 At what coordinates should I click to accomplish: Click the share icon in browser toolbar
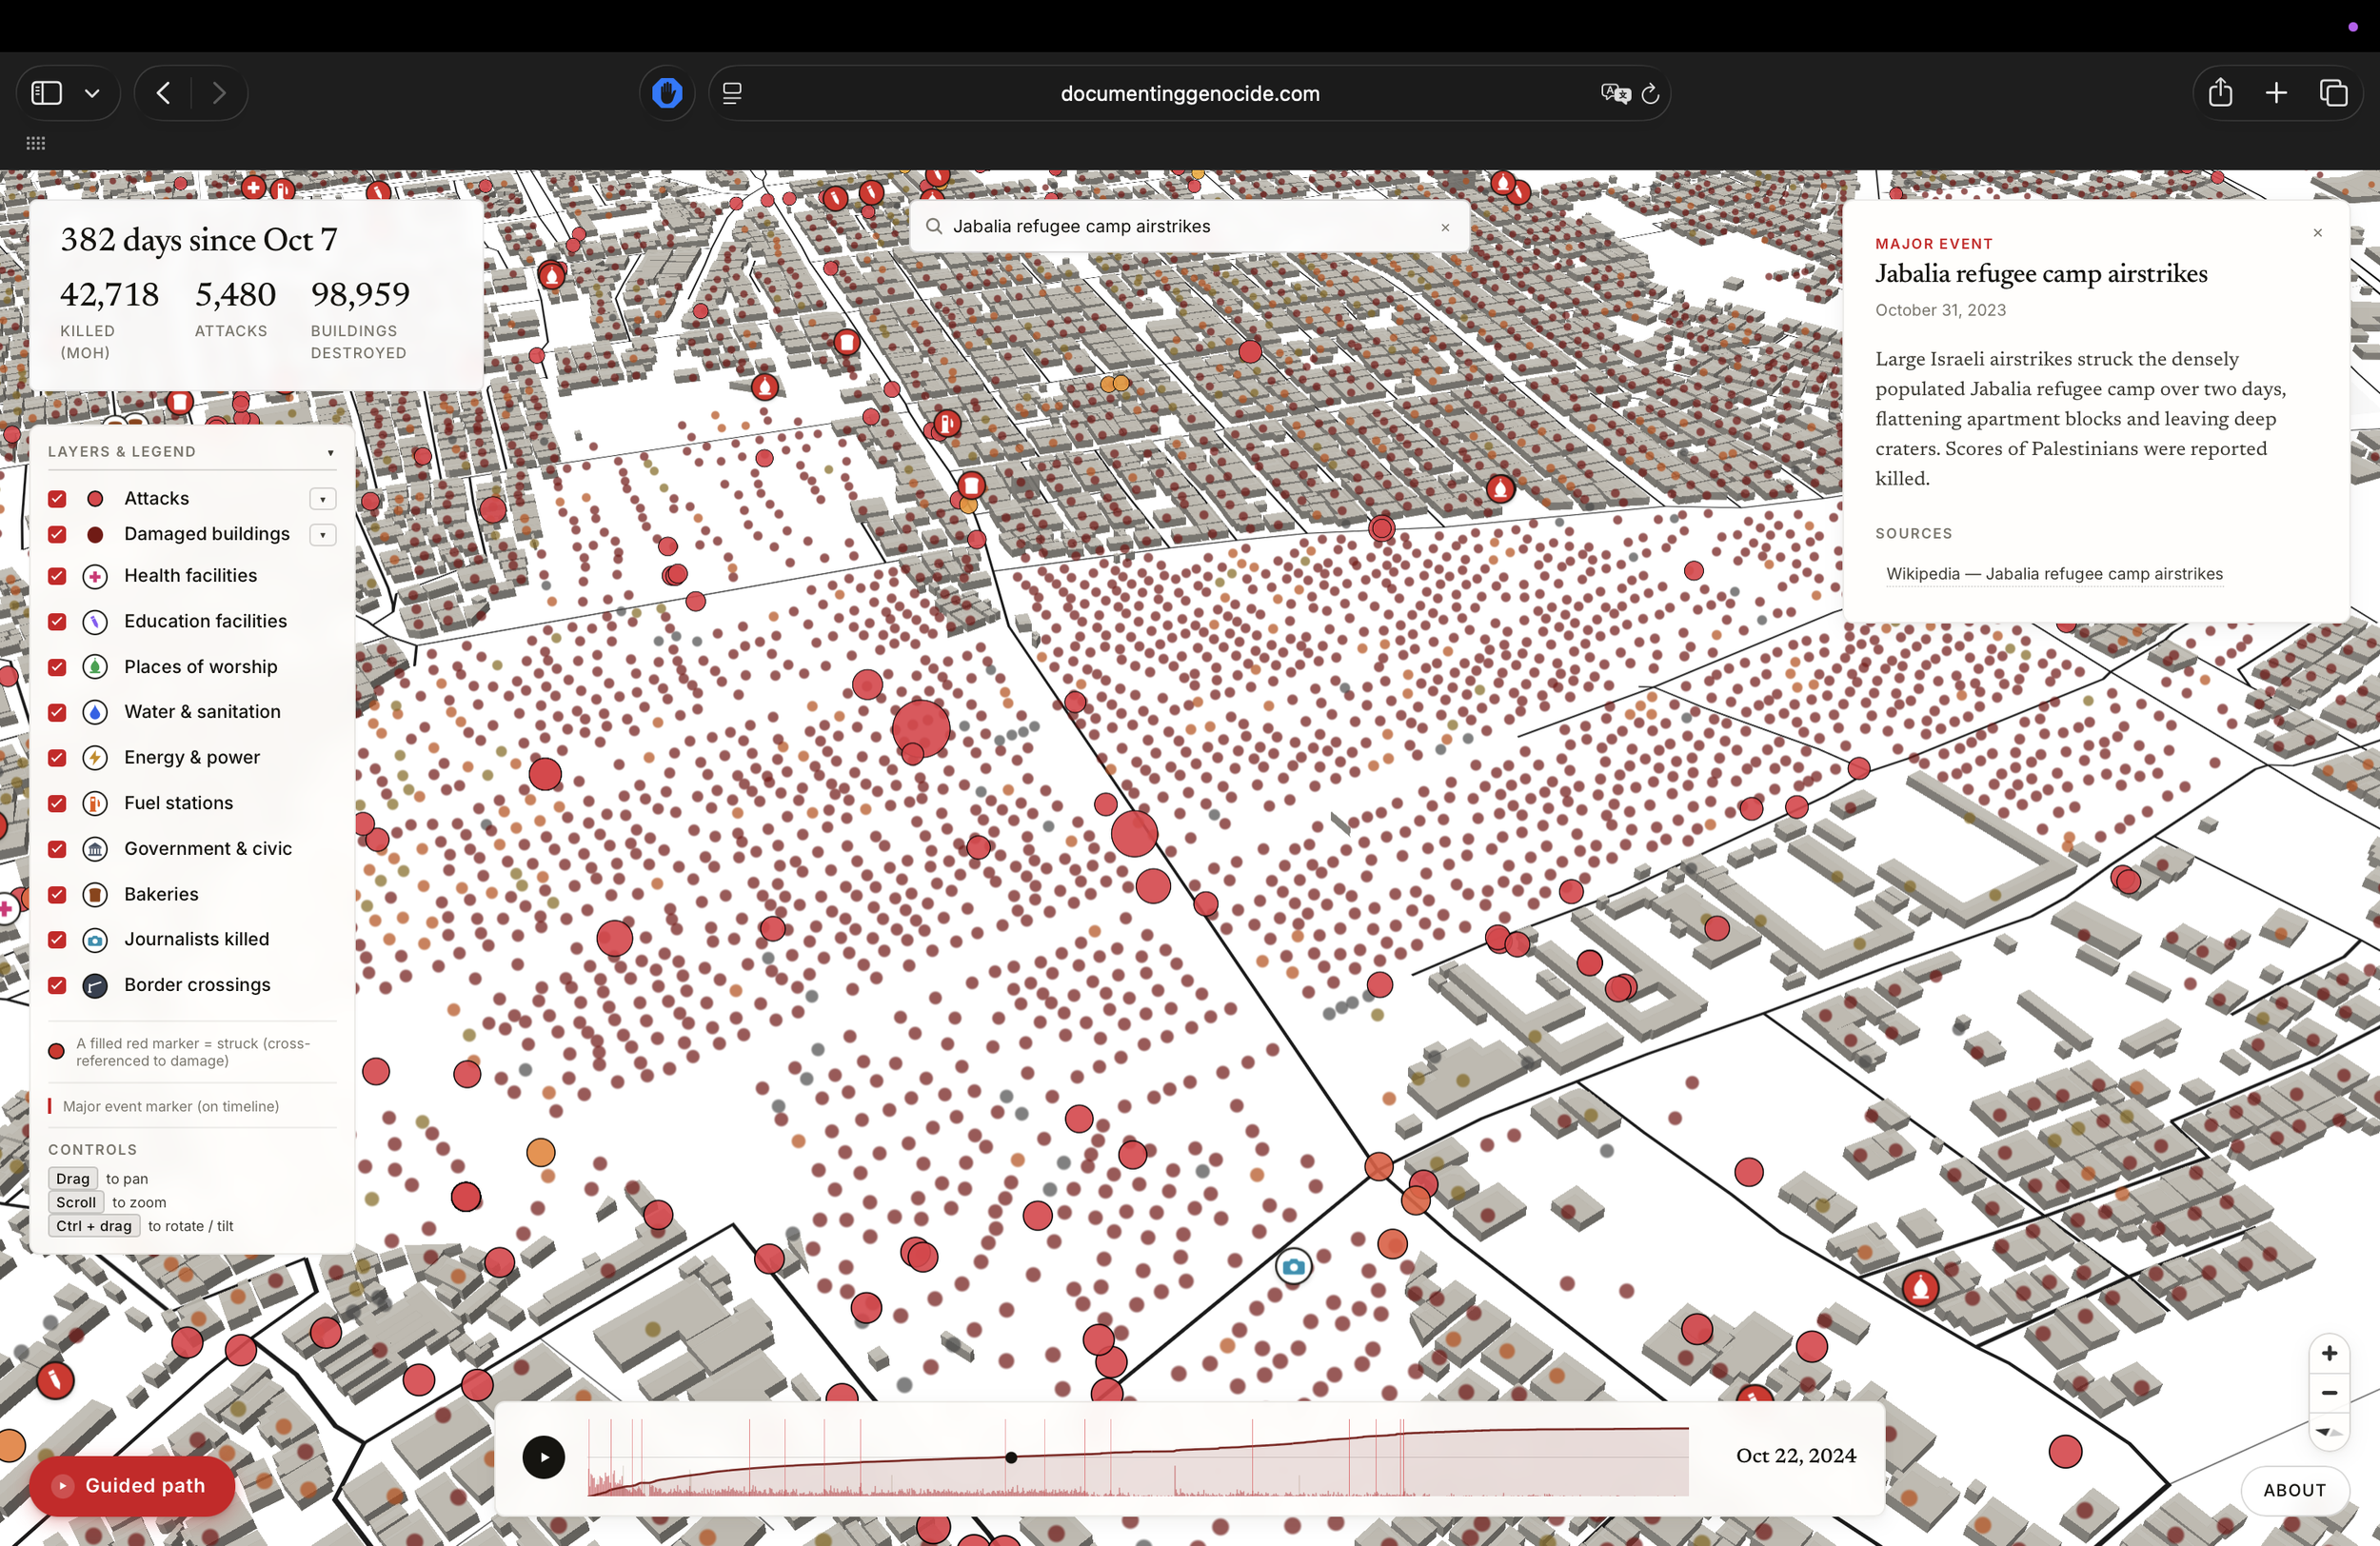pos(2220,92)
